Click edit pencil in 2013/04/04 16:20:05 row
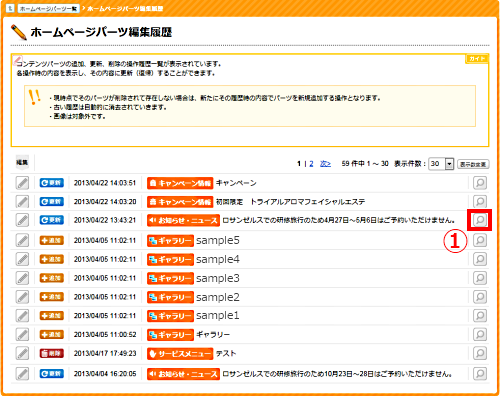Viewport: 500px width, 396px height. (x=22, y=374)
